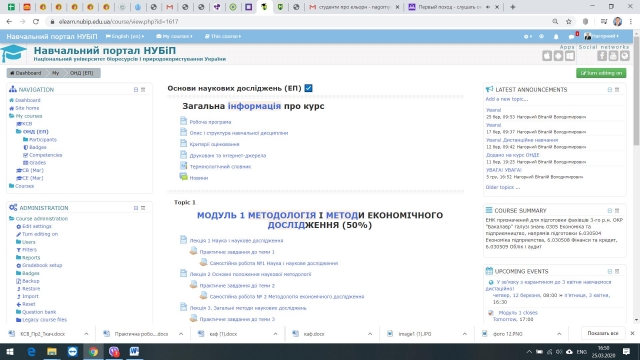Click the Android app icon
The width and height of the screenshot is (640, 360).
pos(558,56)
